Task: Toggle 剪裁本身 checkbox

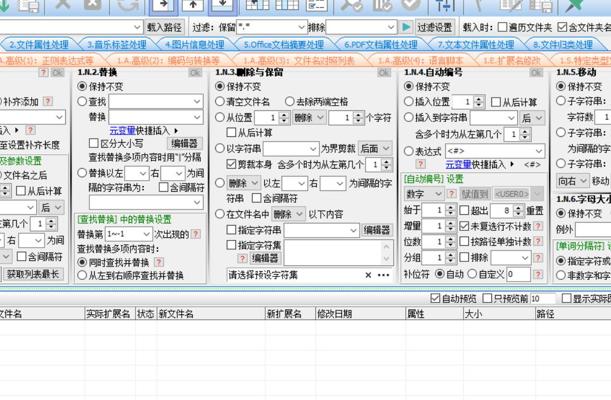Action: [231, 164]
